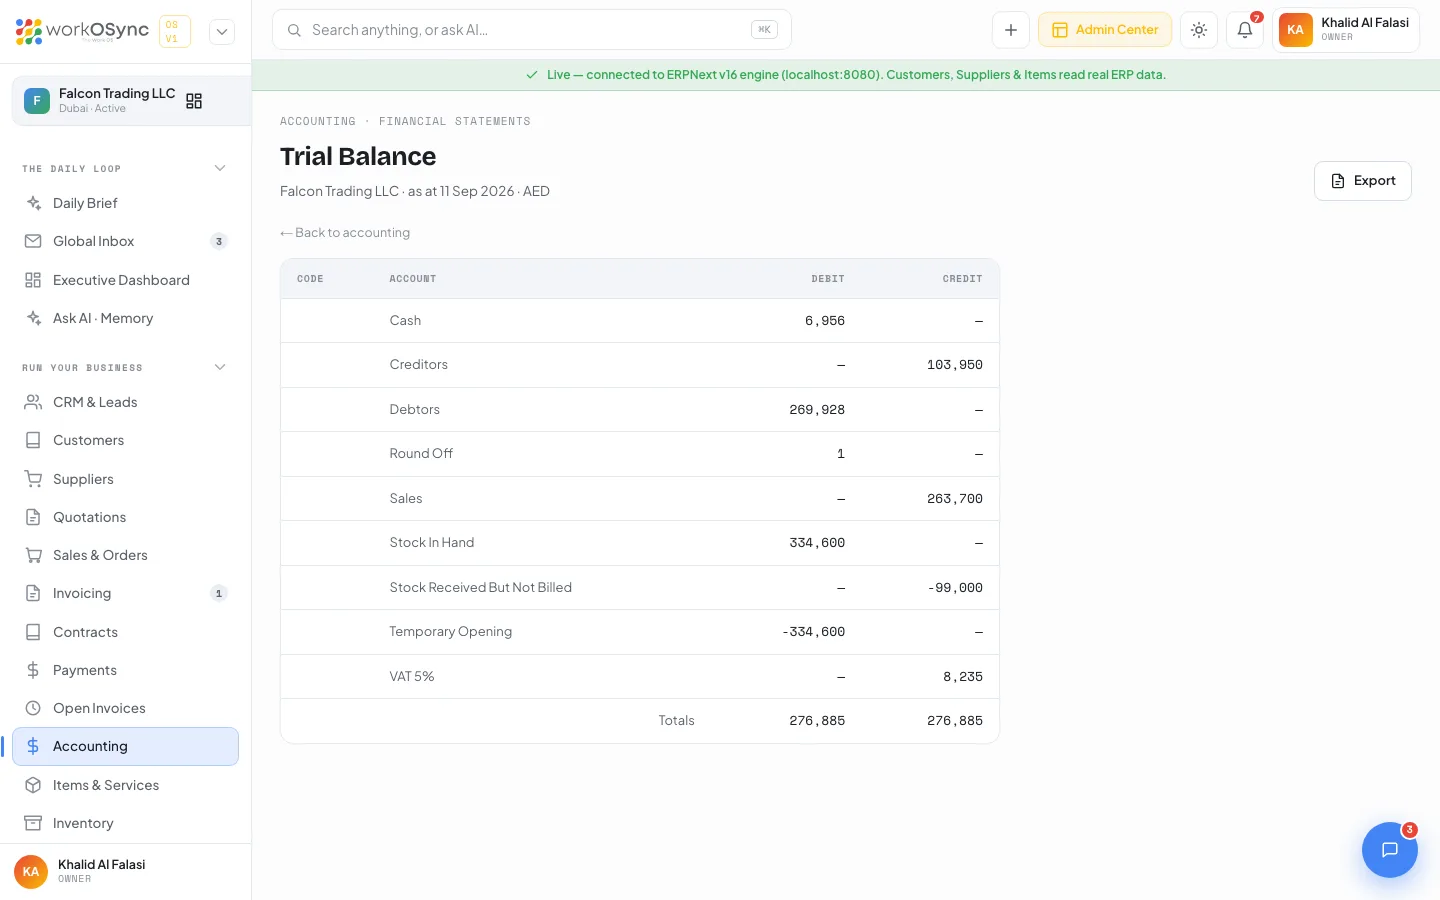
Task: Open Sales & Orders cart icon
Action: pos(33,555)
